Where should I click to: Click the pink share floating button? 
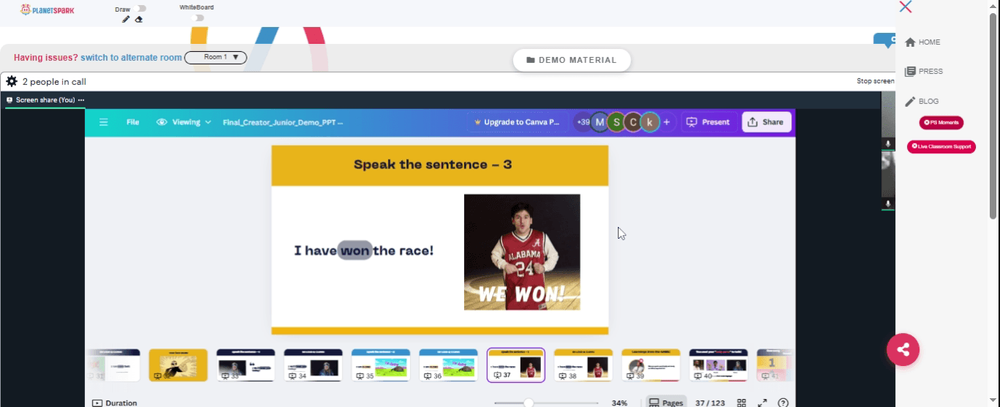[902, 349]
